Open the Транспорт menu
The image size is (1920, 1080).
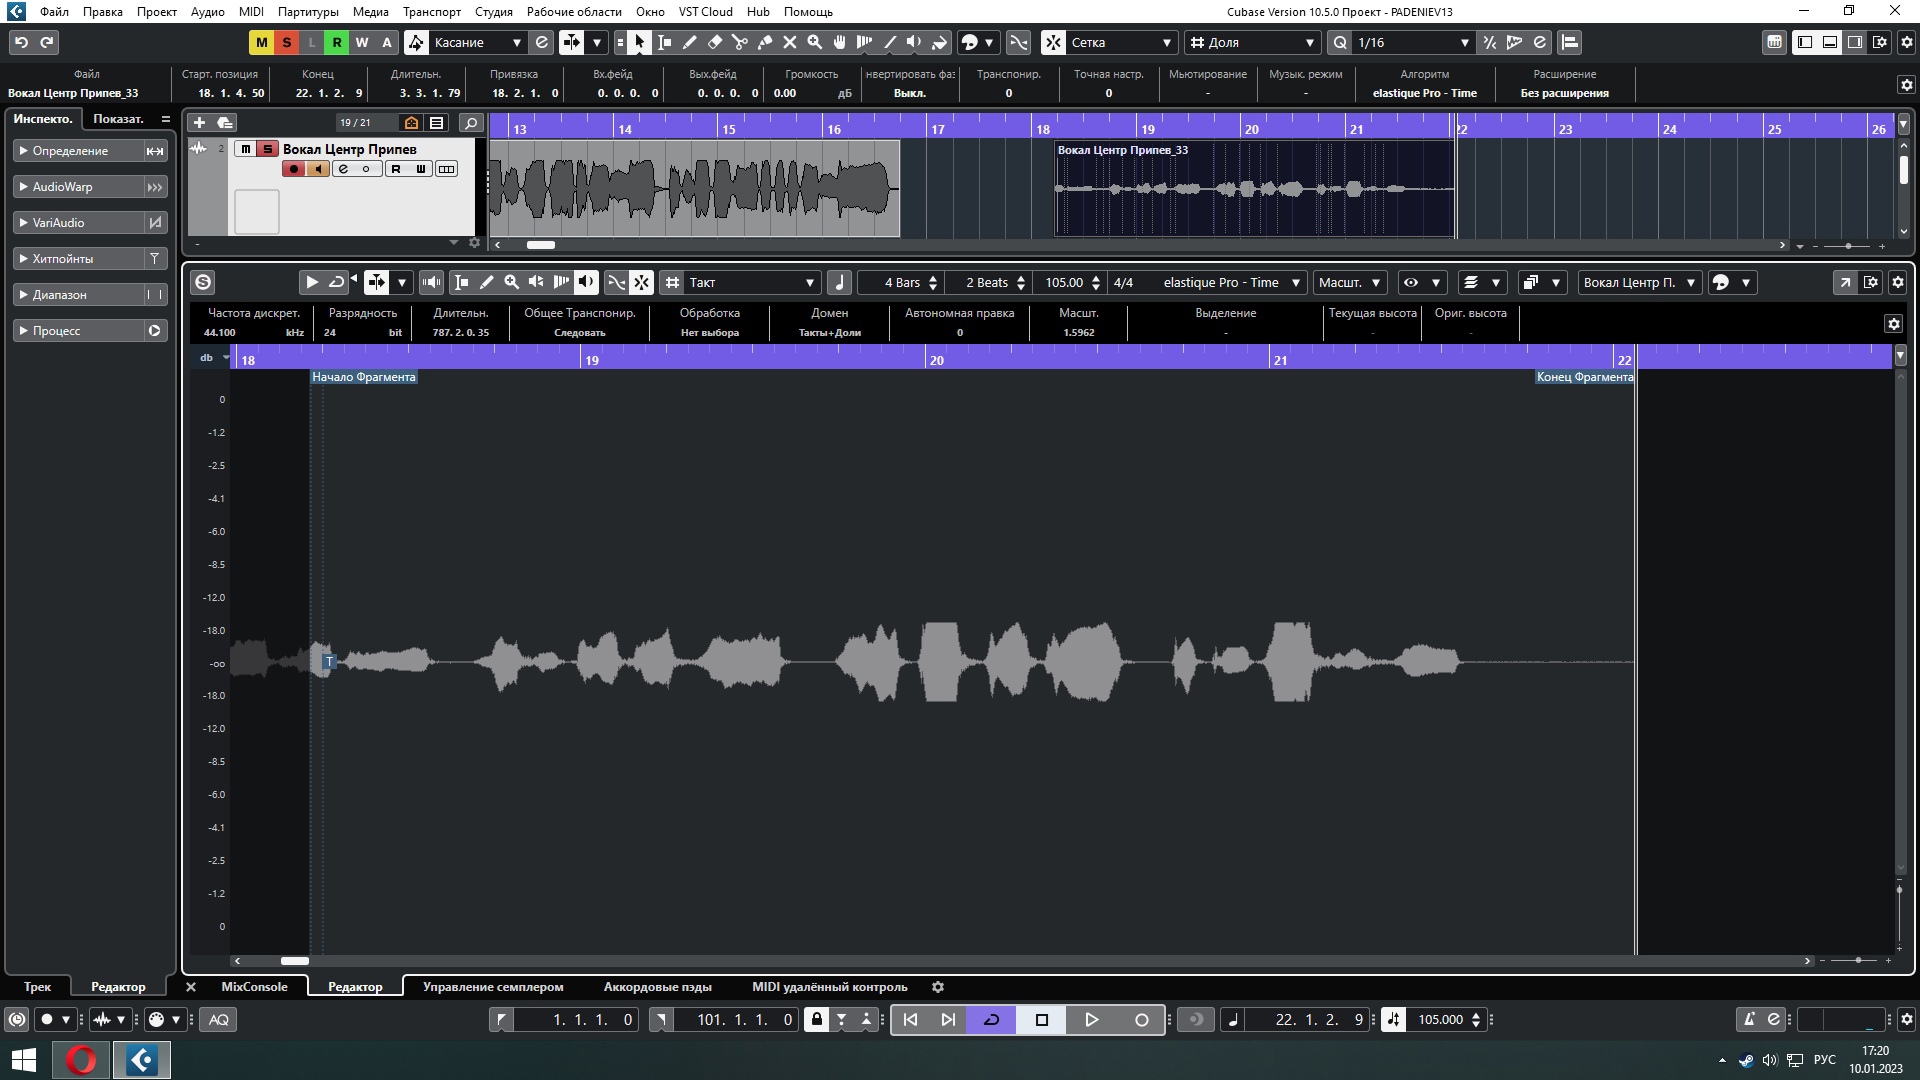[x=431, y=11]
